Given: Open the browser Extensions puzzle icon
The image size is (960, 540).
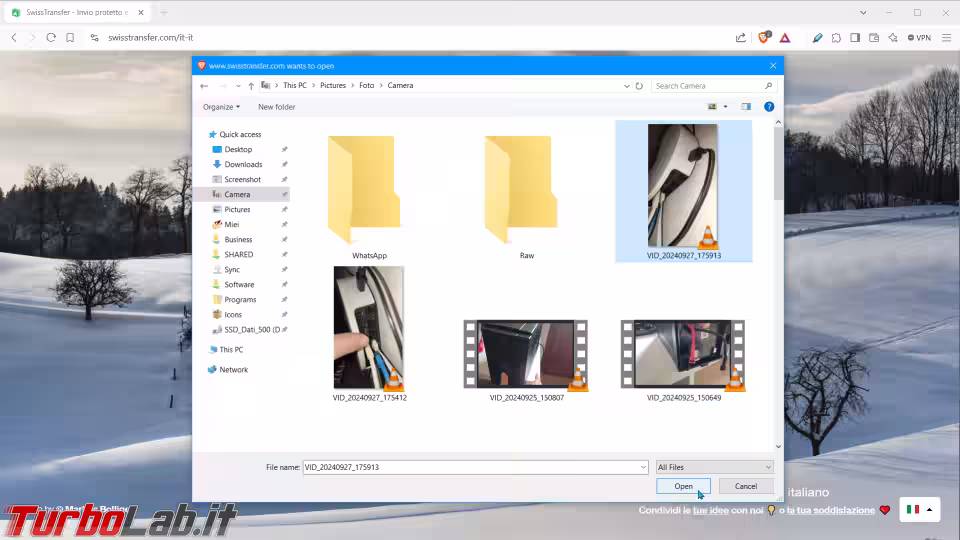Looking at the screenshot, I should [x=836, y=38].
